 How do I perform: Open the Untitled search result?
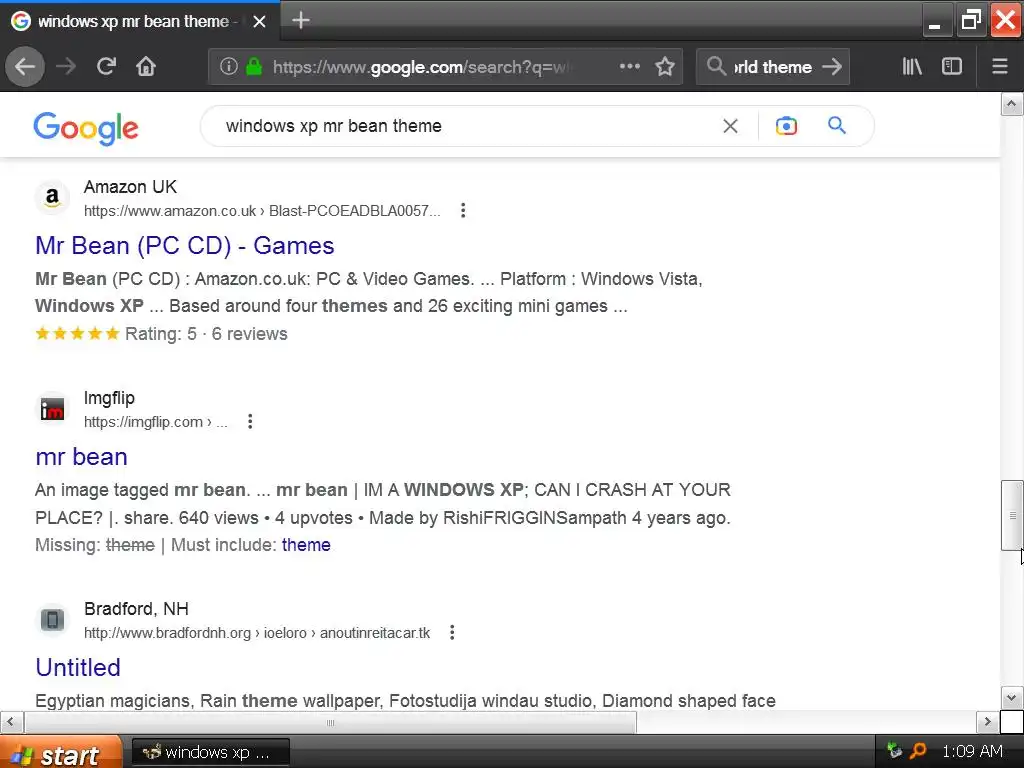(x=78, y=667)
